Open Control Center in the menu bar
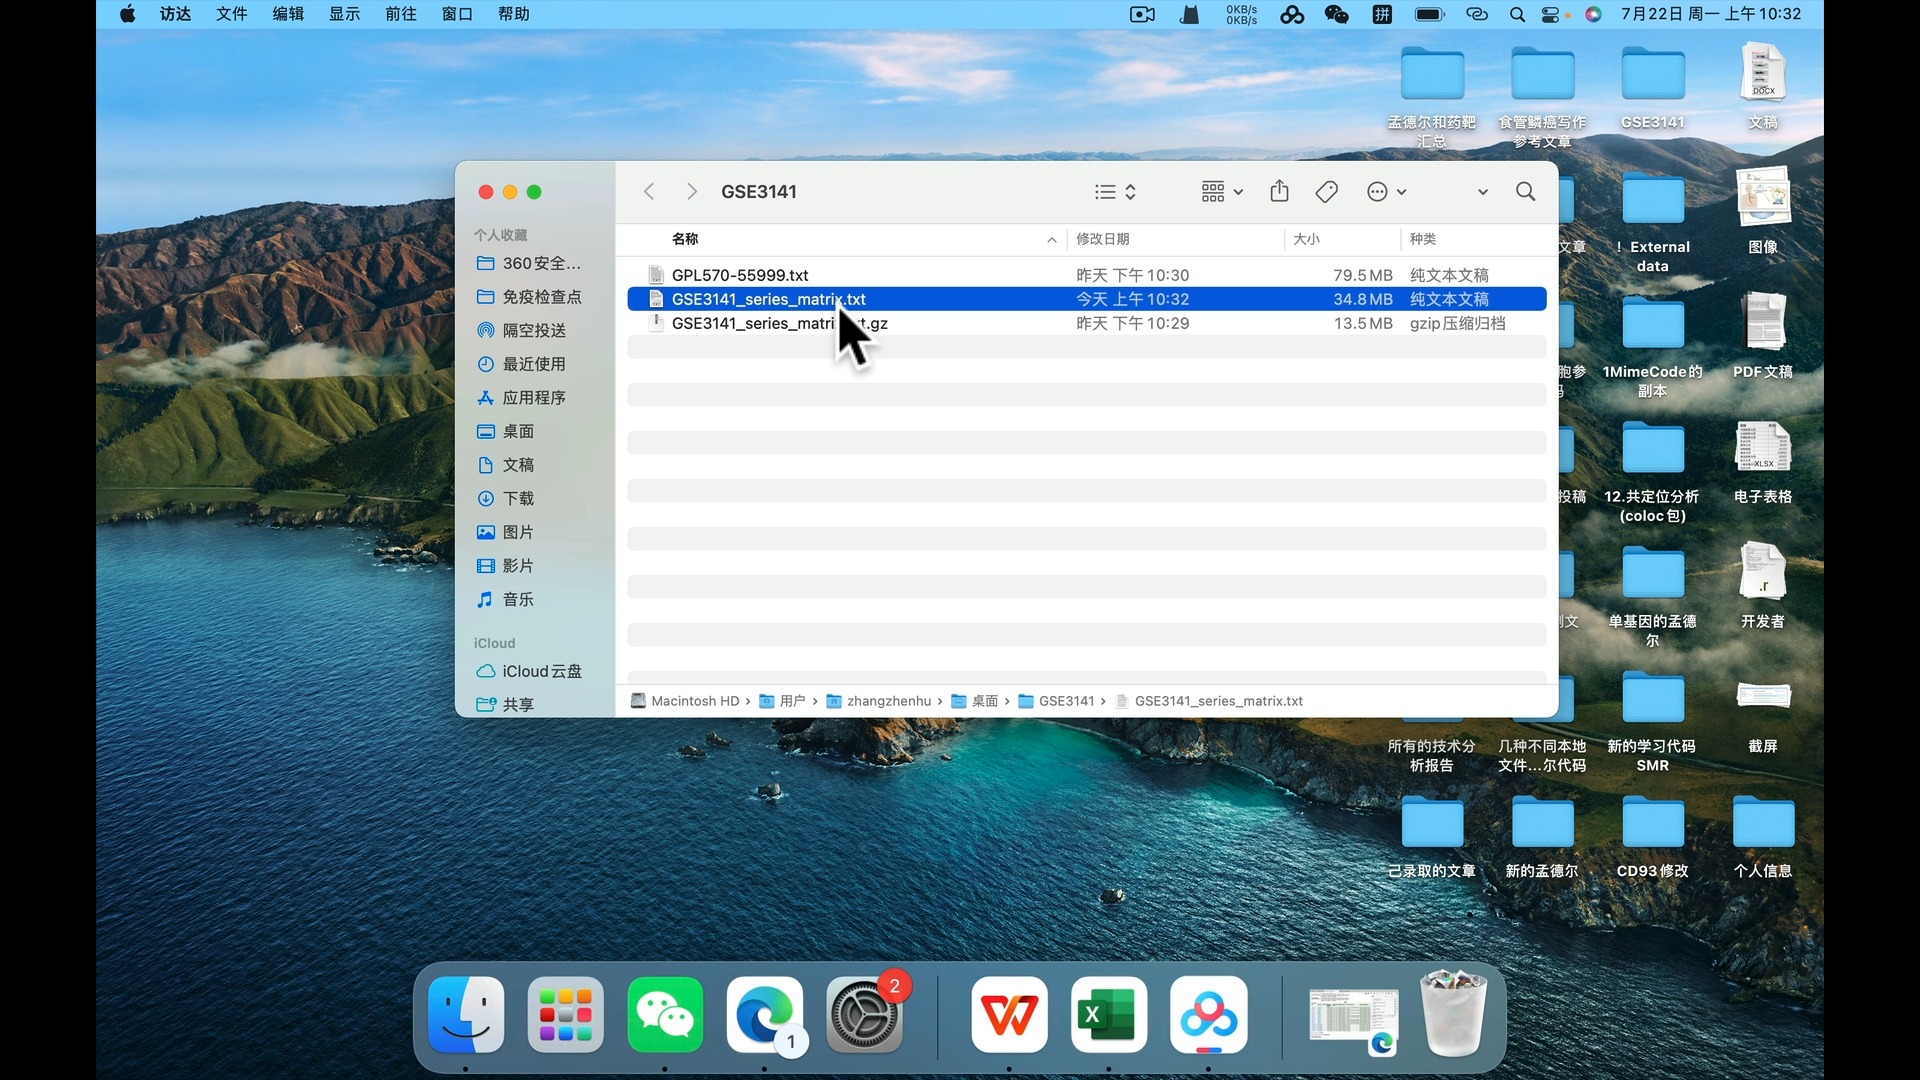Image resolution: width=1920 pixels, height=1080 pixels. (x=1551, y=14)
